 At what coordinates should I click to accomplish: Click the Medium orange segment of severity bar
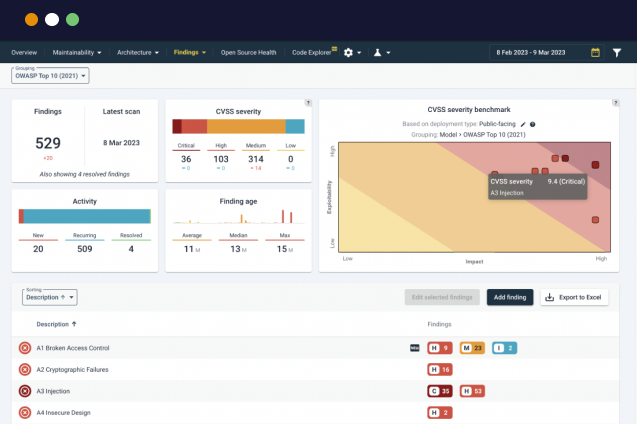(246, 126)
